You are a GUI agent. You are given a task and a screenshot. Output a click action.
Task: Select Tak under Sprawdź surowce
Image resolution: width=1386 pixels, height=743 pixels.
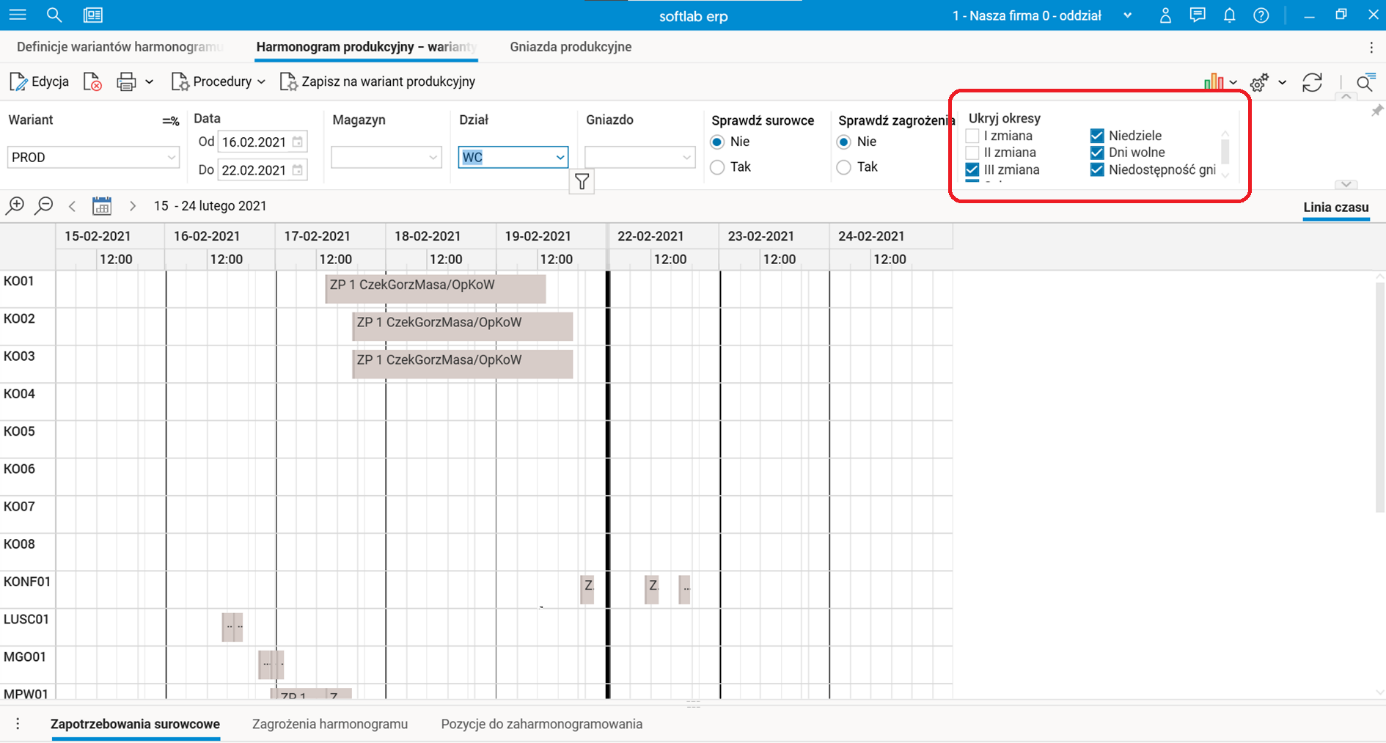(x=717, y=167)
